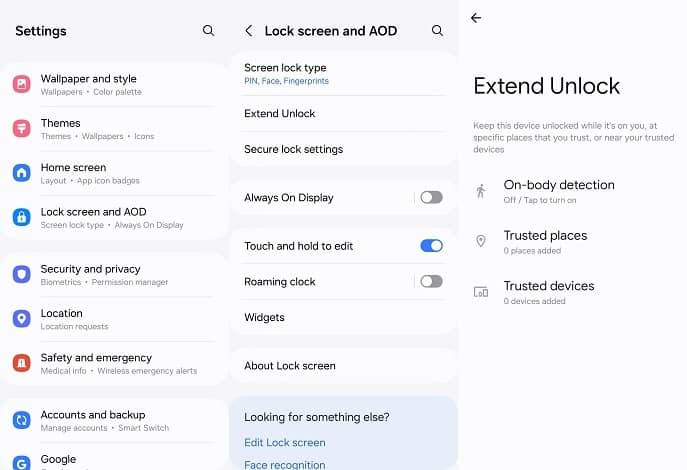Click the Wallpaper and style icon
This screenshot has height=470, width=687.
(x=21, y=84)
